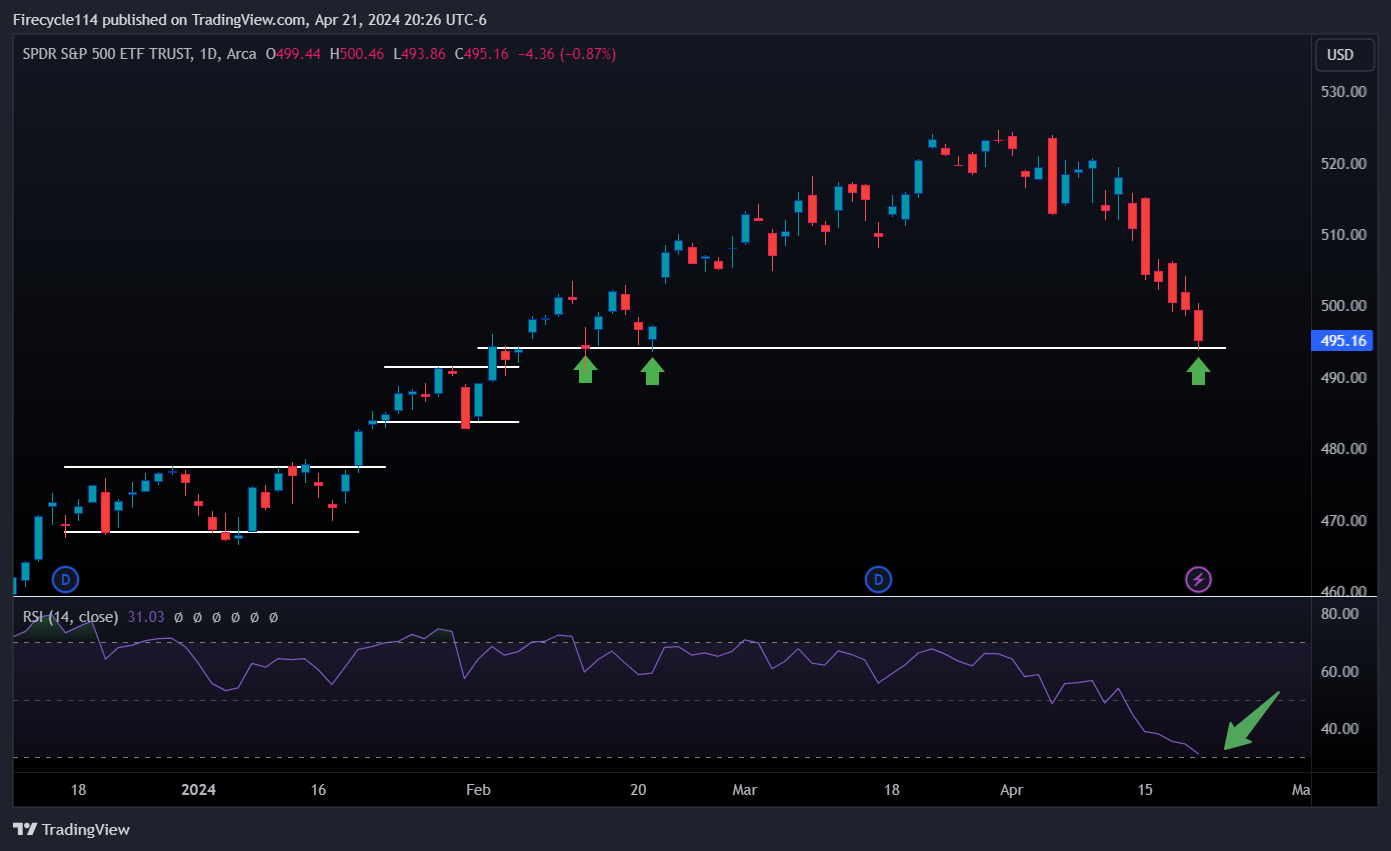Click the dividend D marker in March
Screen dimensions: 1391x851
pyautogui.click(x=879, y=579)
